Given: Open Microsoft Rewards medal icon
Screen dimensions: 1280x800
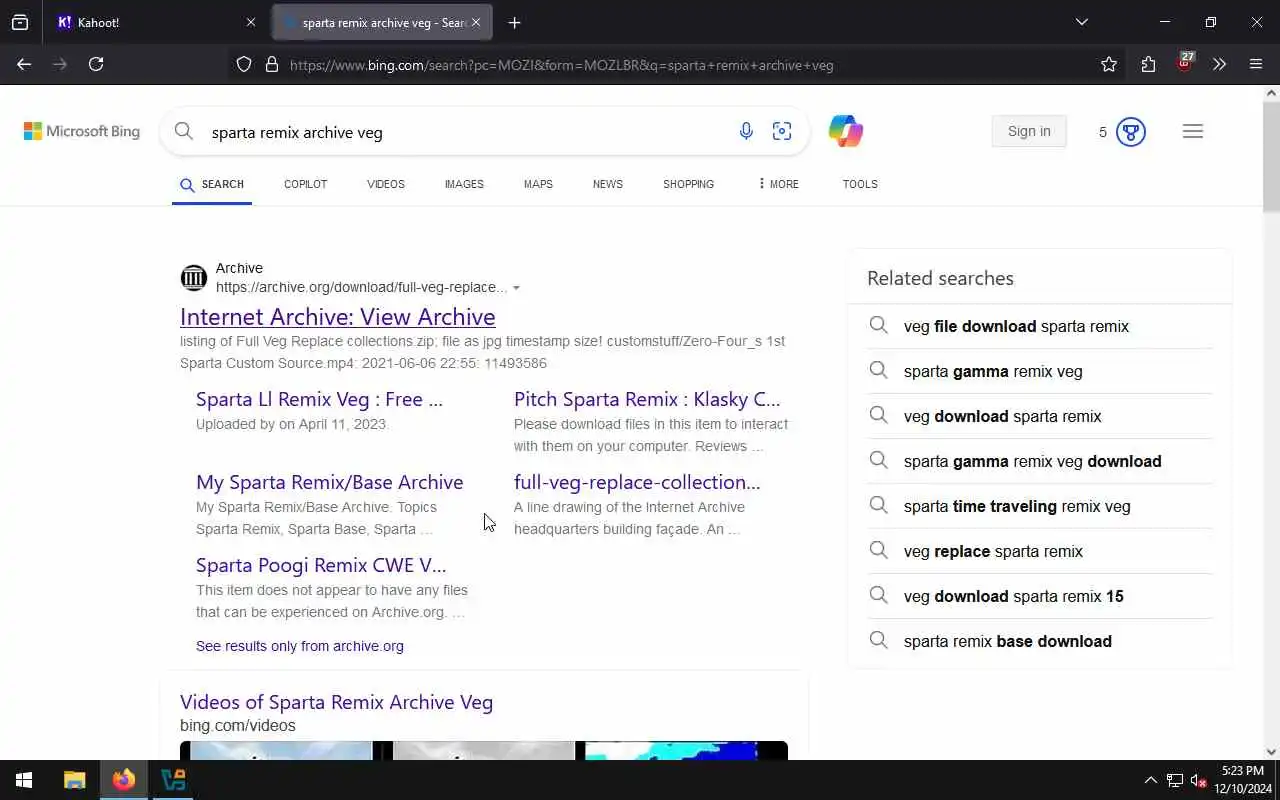Looking at the screenshot, I should click(x=1130, y=132).
